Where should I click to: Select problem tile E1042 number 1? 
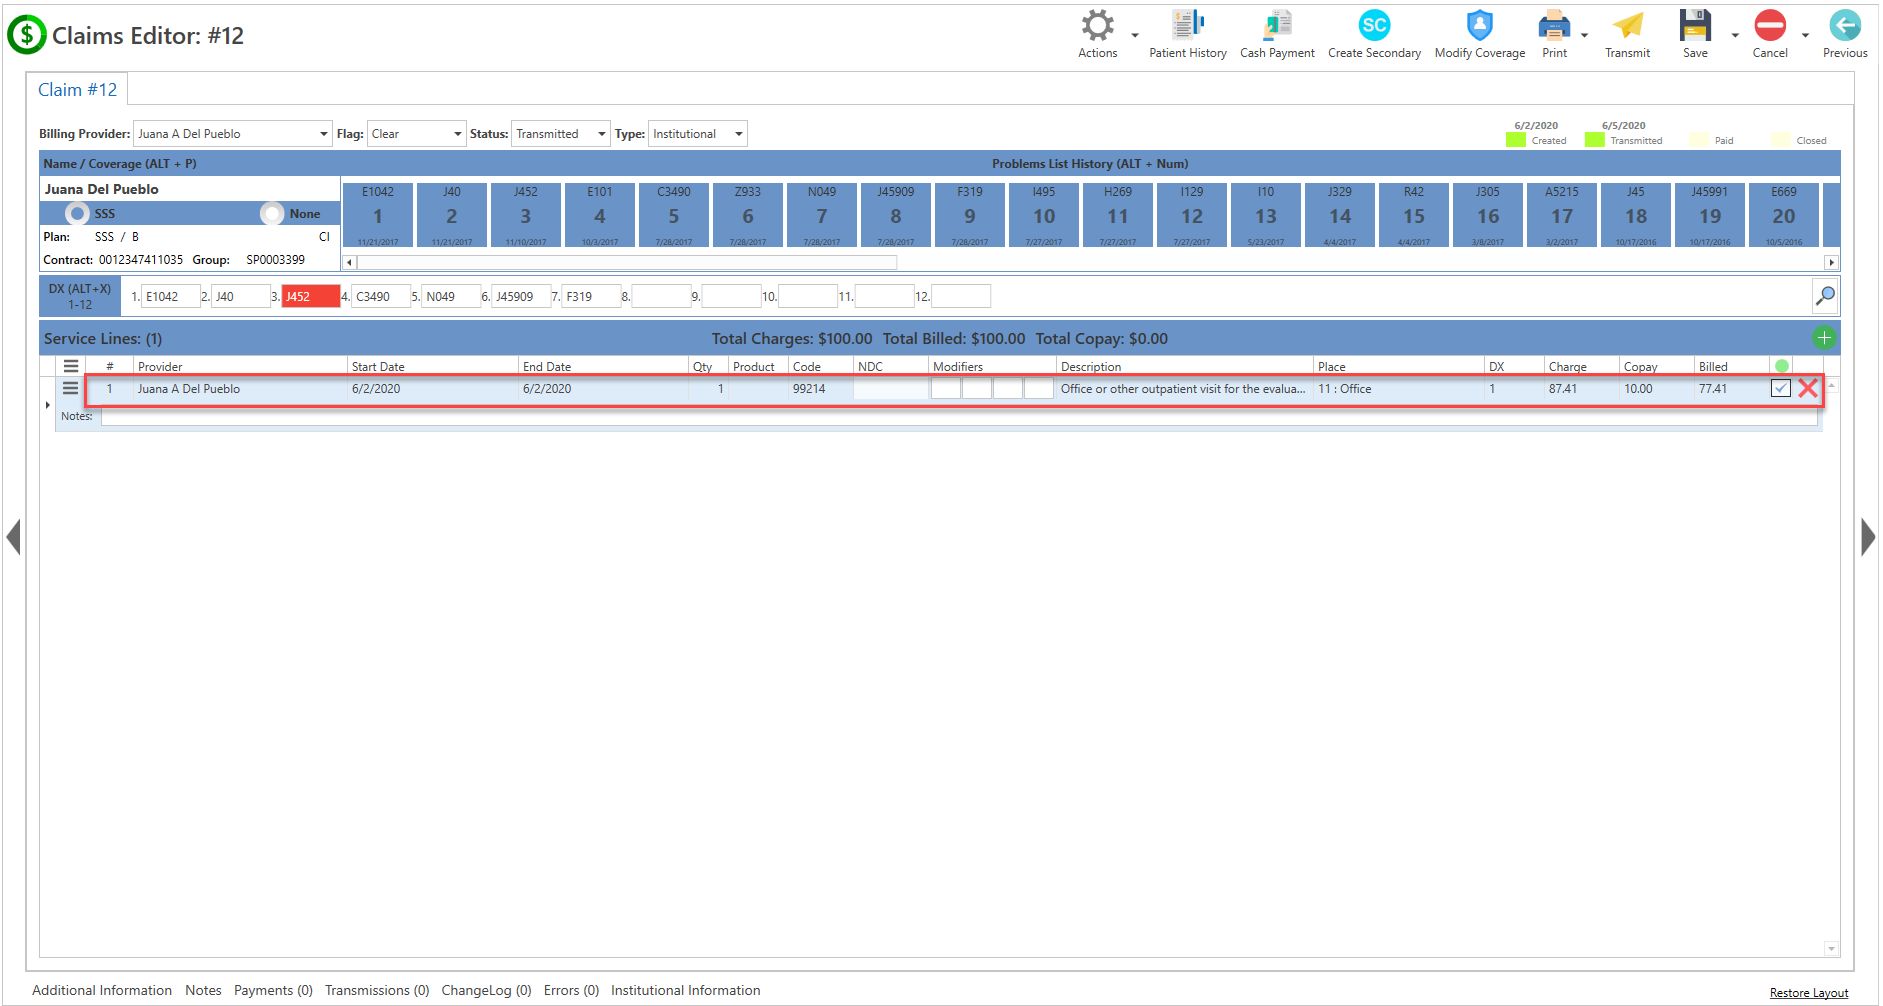click(x=378, y=215)
